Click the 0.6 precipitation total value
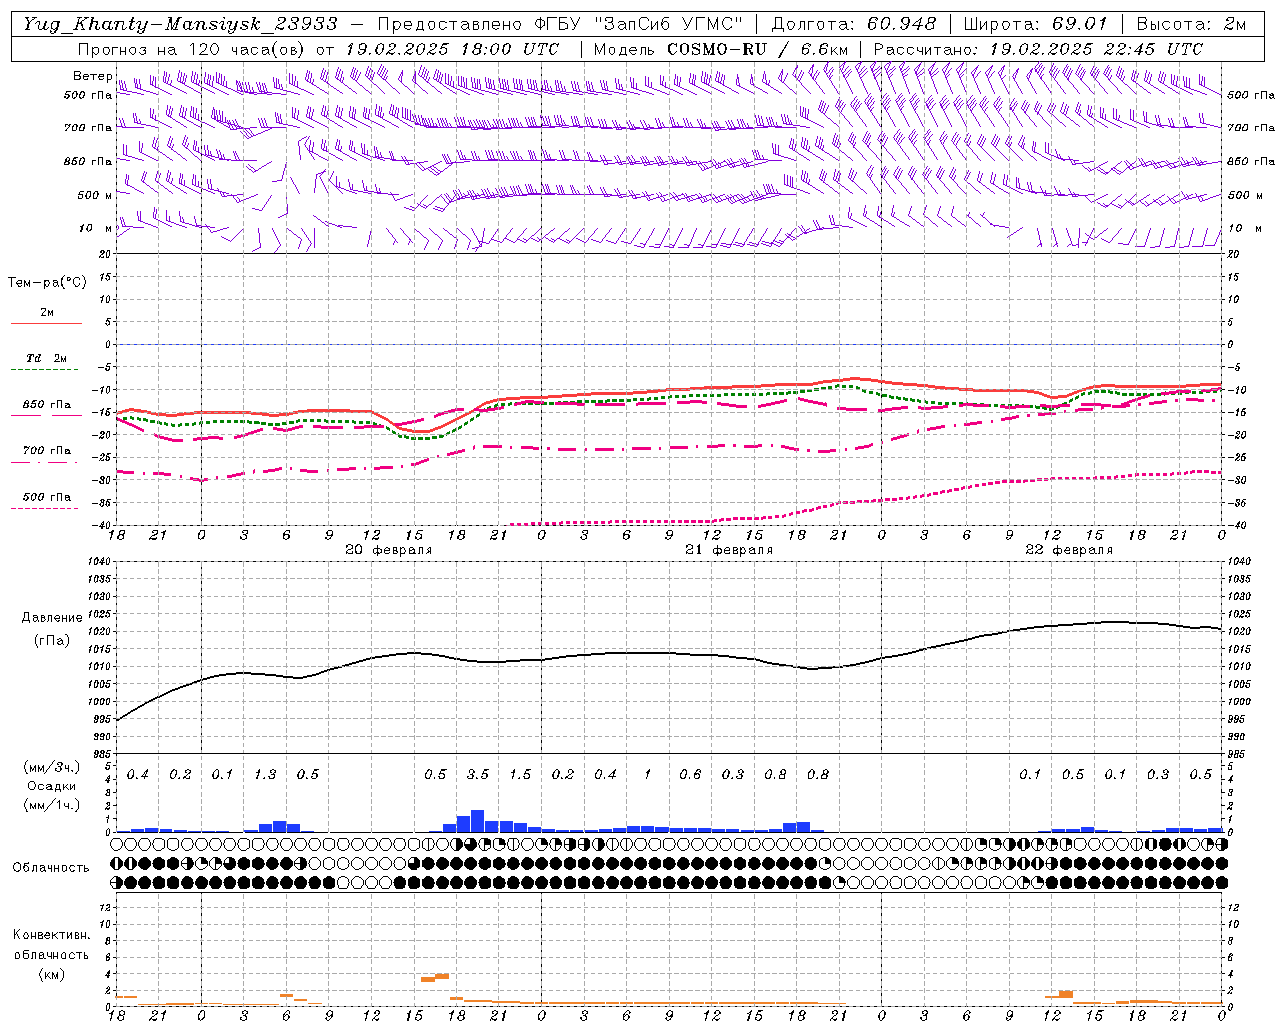Viewport: 1280px width, 1024px height. point(690,775)
